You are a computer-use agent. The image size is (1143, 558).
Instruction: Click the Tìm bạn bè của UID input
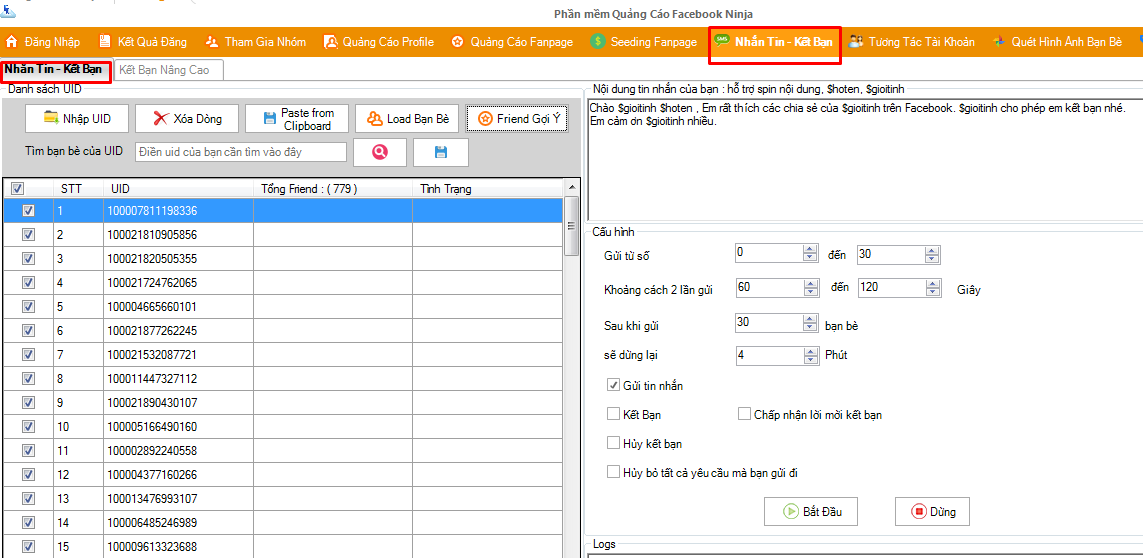point(241,152)
